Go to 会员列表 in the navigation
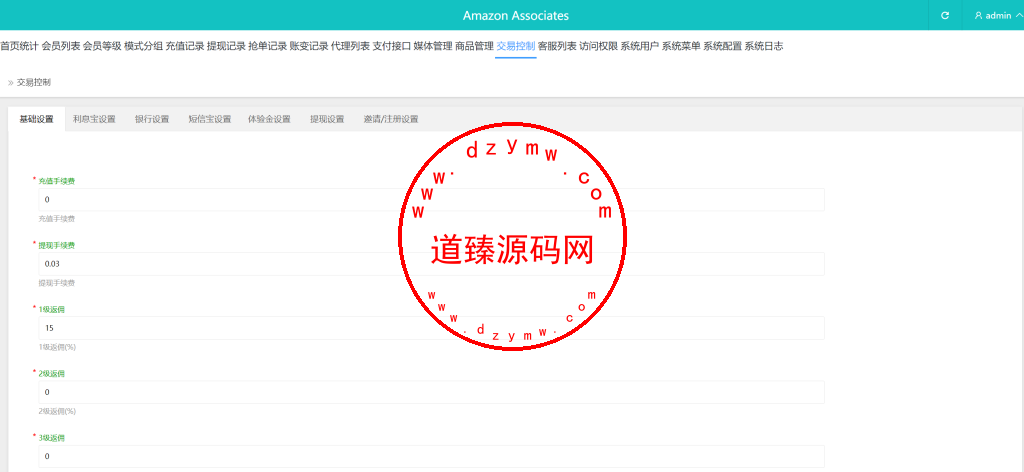Viewport: 1024px width, 472px height. point(61,46)
